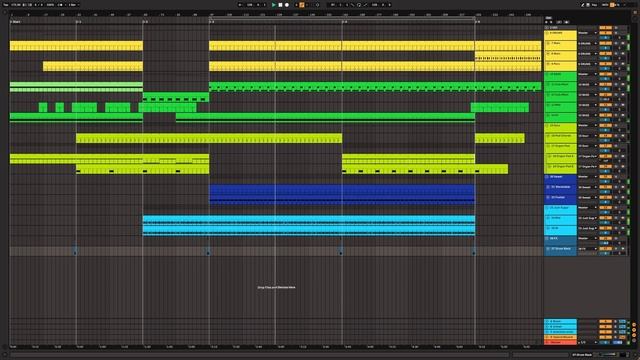Solo the 10 BASS track

tap(616, 74)
